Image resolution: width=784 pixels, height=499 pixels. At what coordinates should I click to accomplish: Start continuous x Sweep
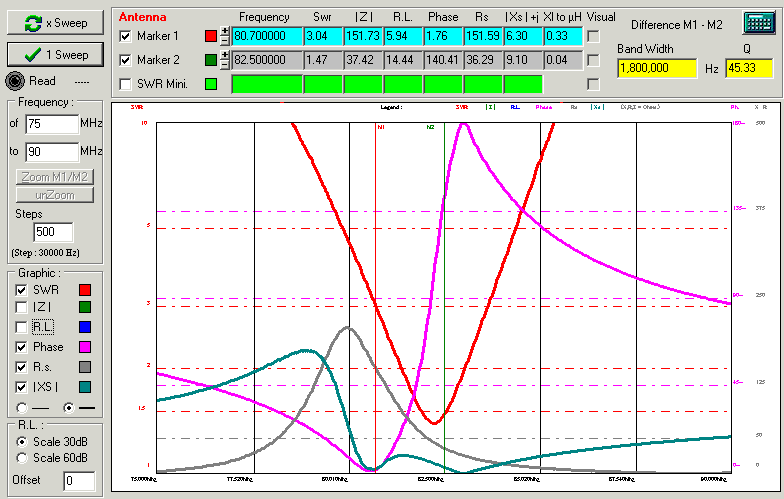pyautogui.click(x=53, y=23)
